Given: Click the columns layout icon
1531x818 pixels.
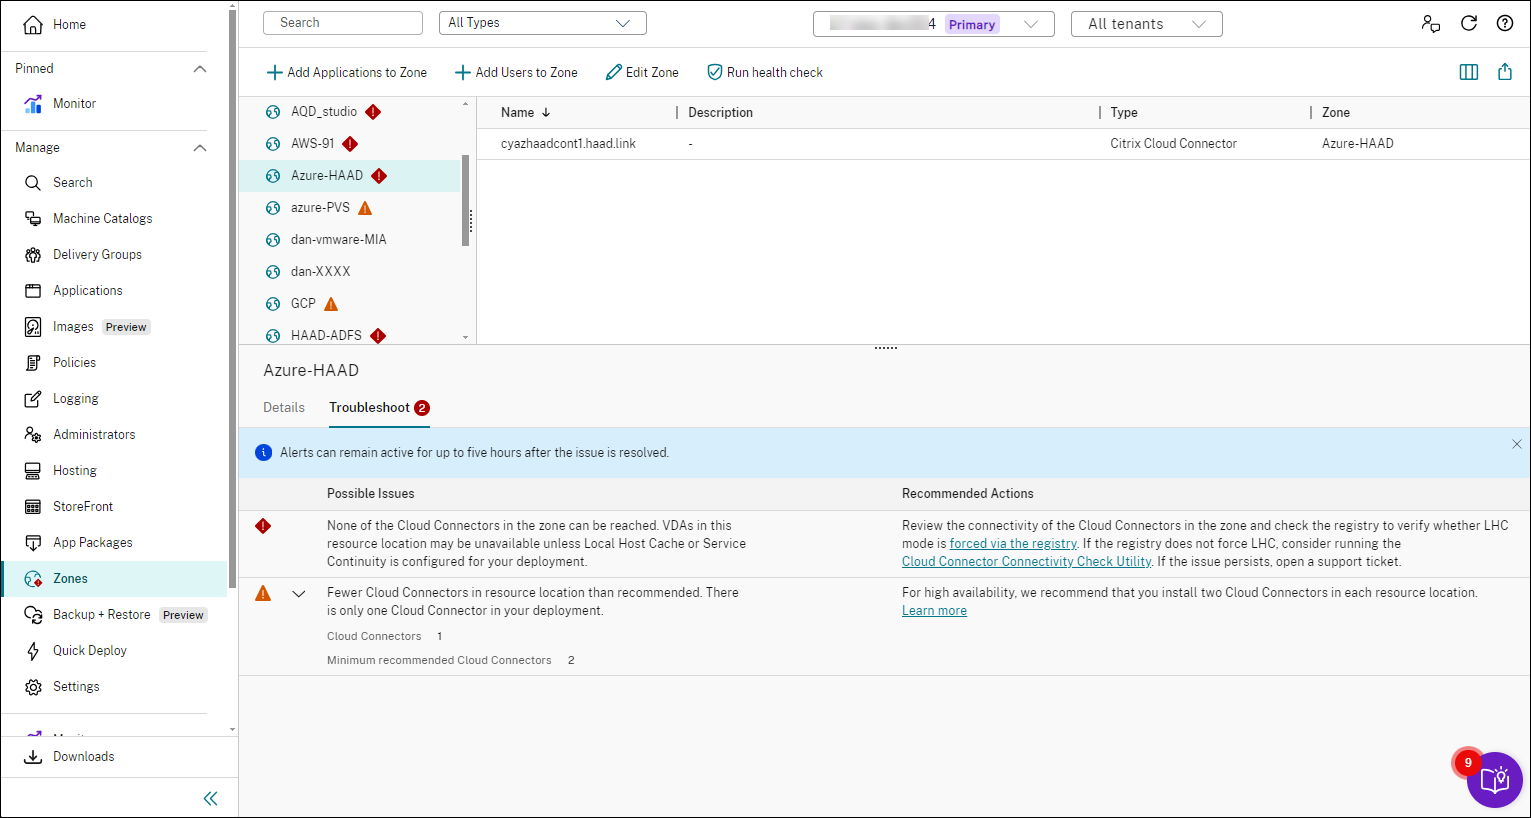Looking at the screenshot, I should pos(1468,72).
